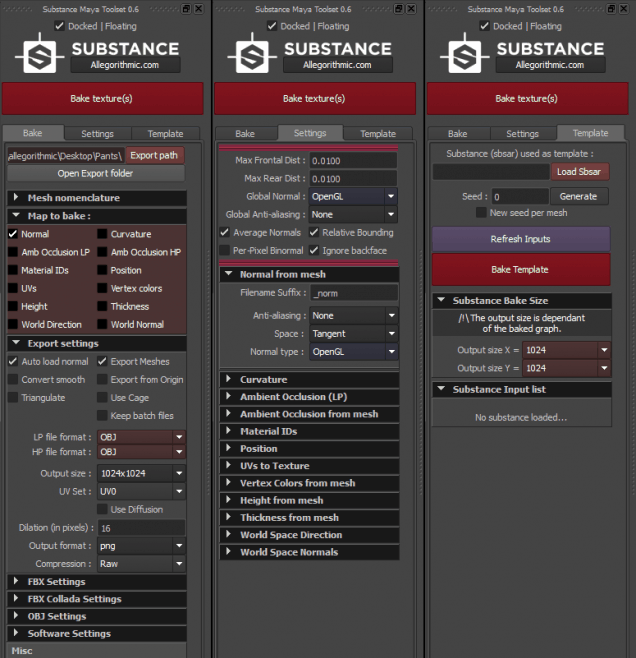636x658 pixels.
Task: Enable Triangulate checkbox
Action: (x=13, y=397)
